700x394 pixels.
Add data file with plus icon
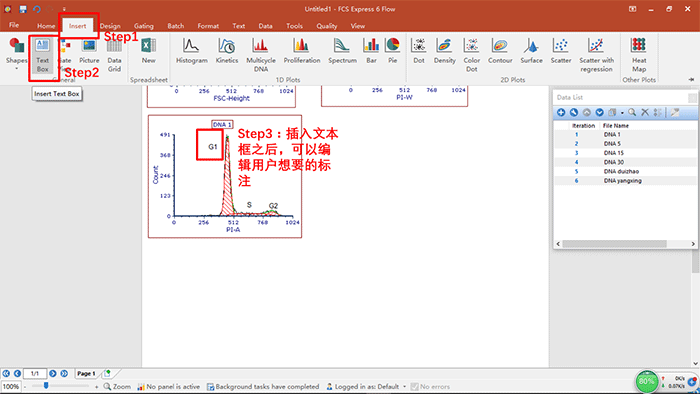coord(561,112)
